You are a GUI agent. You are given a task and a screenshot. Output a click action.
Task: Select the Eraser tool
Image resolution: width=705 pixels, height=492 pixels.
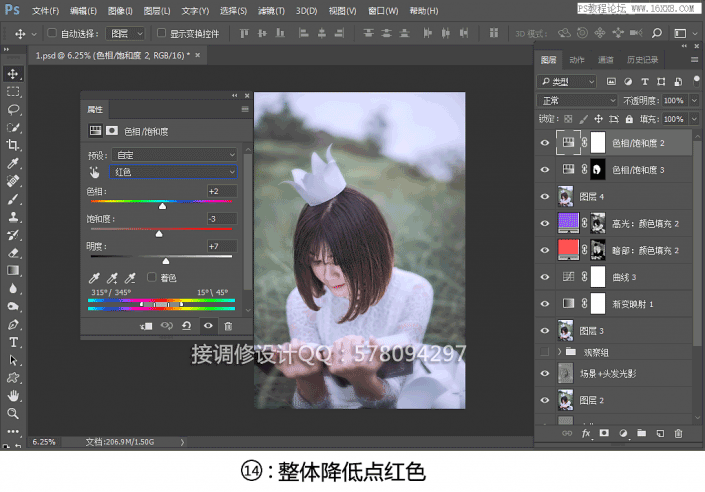(x=13, y=253)
